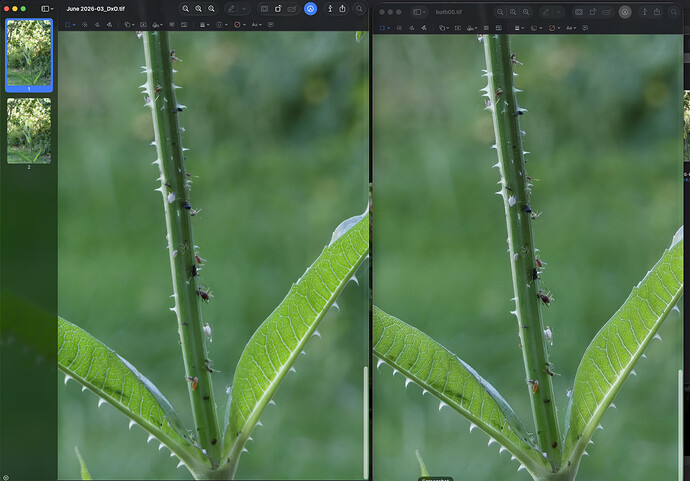Open fill color picker in both00.tif markup bar
This screenshot has height=481, width=690.
tap(554, 28)
